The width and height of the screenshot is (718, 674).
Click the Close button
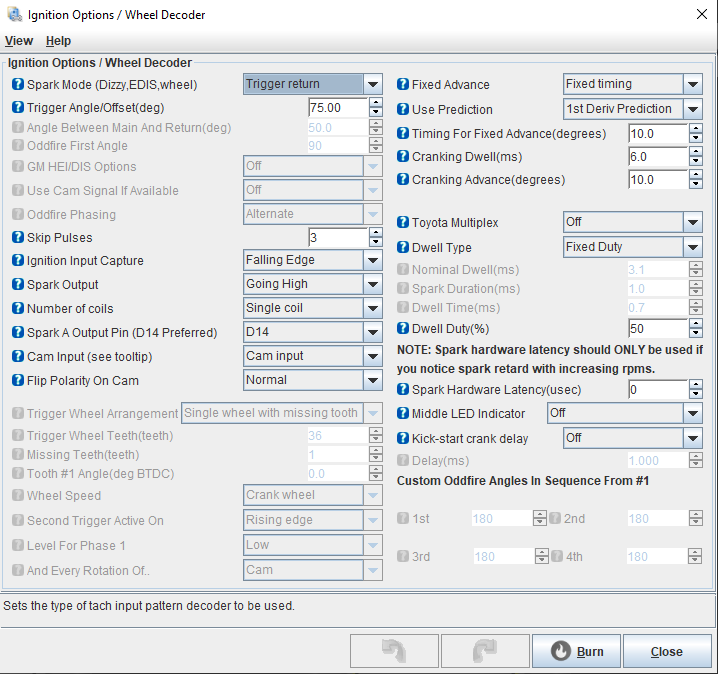(666, 651)
